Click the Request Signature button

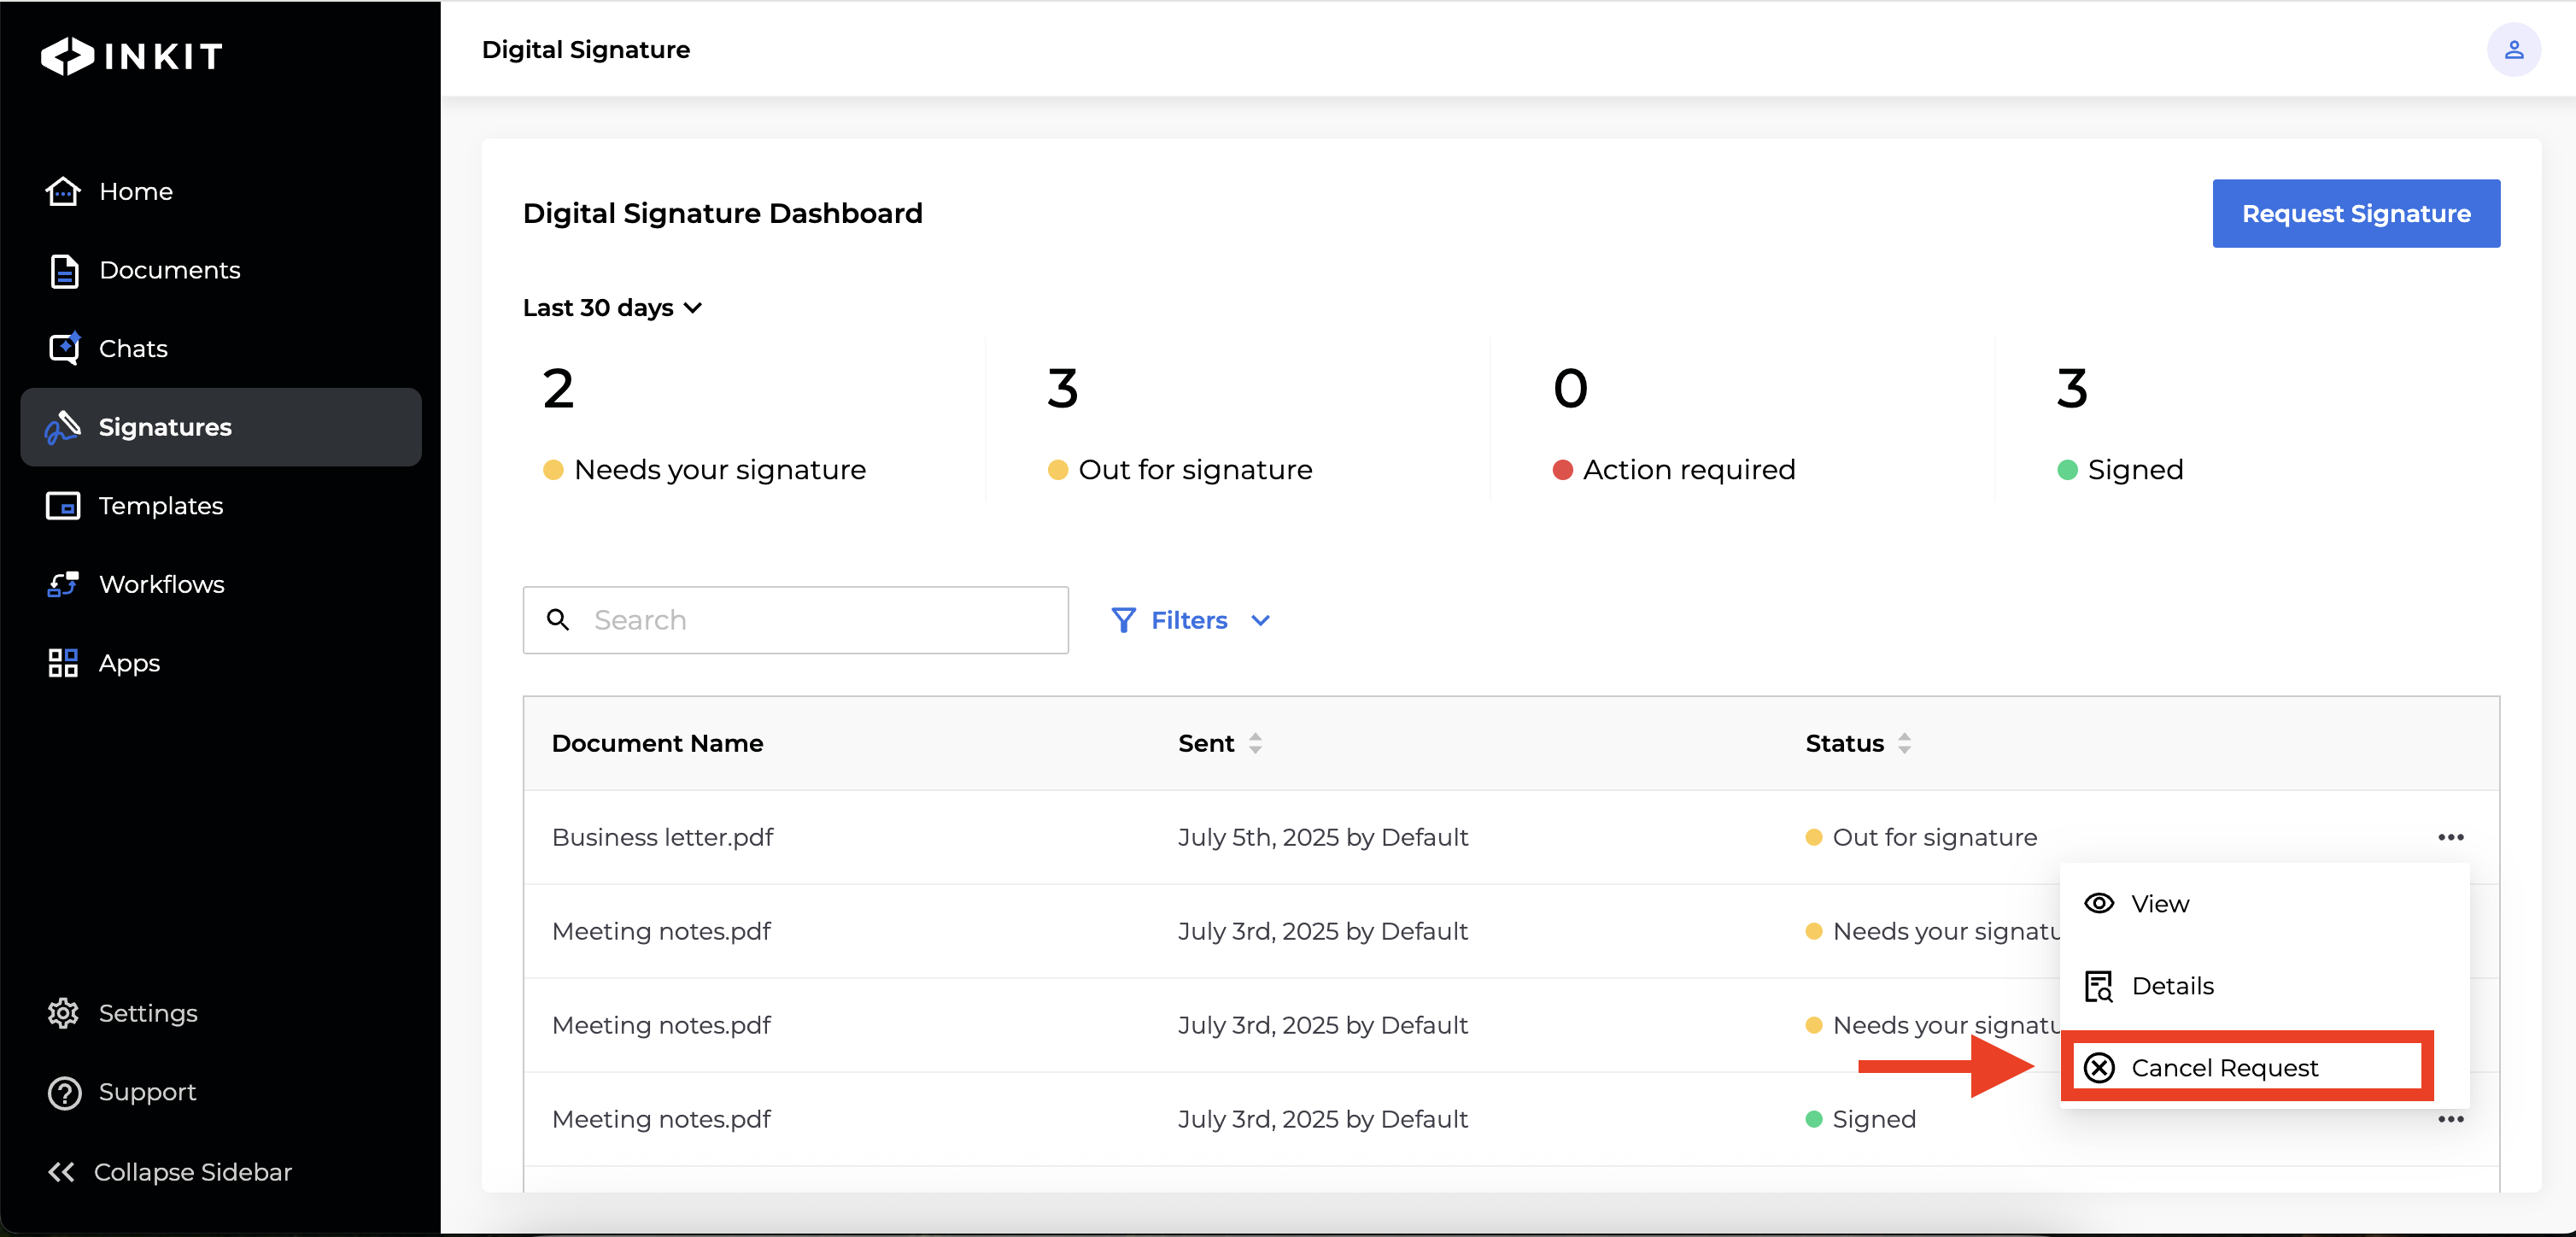click(2355, 214)
